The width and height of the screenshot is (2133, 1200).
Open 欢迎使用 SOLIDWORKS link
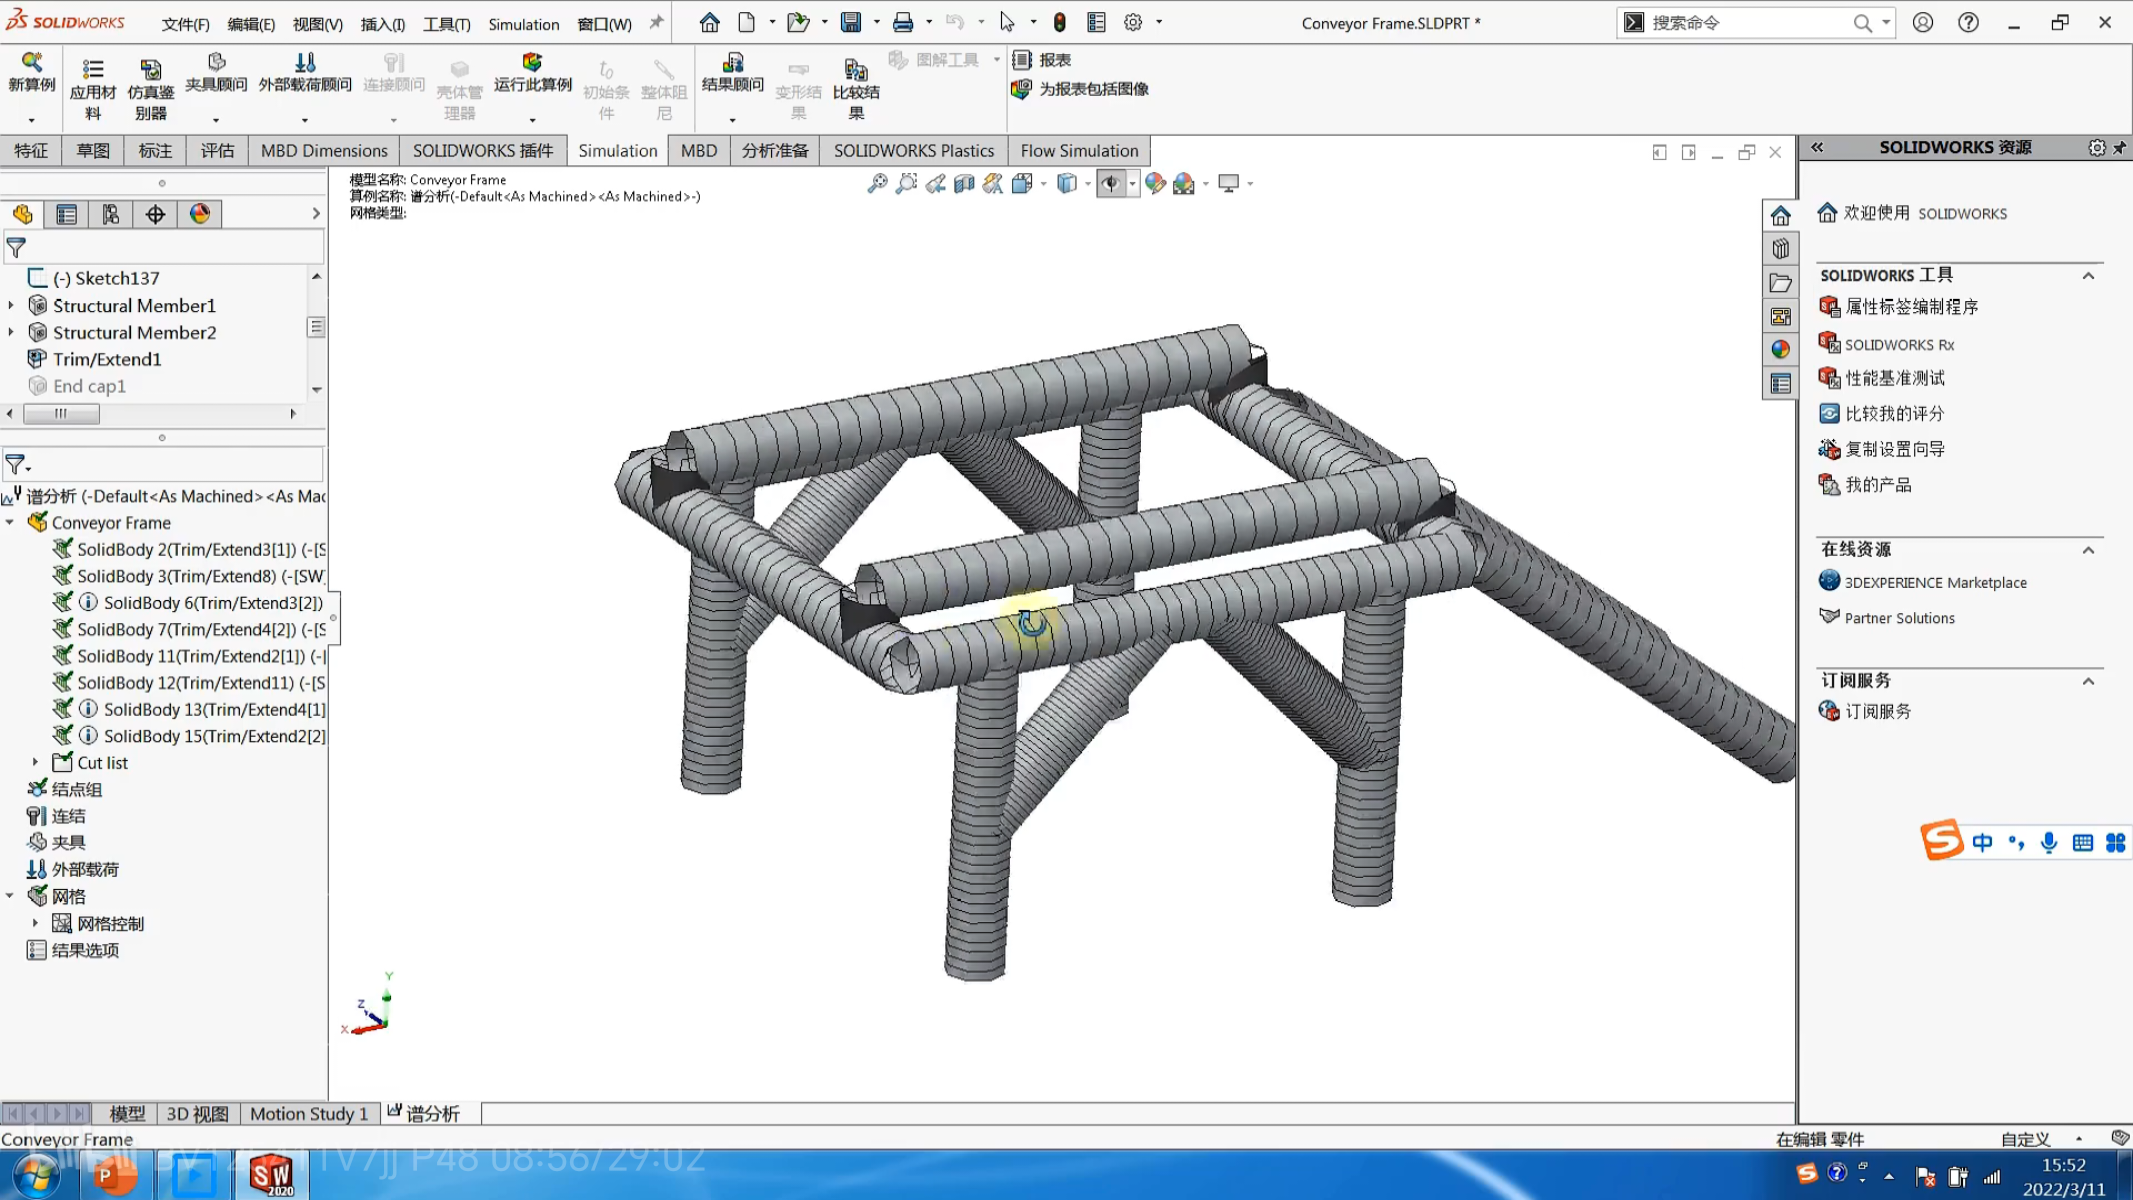pyautogui.click(x=1925, y=213)
